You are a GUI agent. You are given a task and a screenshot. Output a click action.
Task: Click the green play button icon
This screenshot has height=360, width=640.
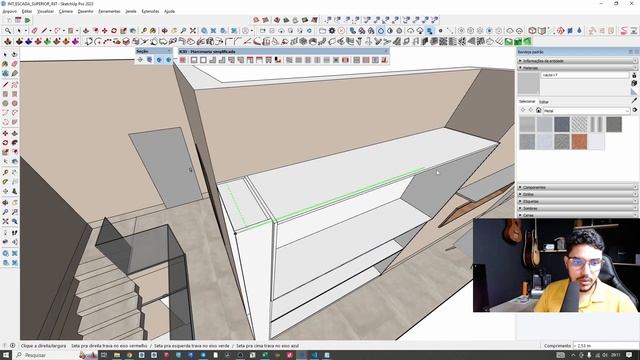pos(27,20)
